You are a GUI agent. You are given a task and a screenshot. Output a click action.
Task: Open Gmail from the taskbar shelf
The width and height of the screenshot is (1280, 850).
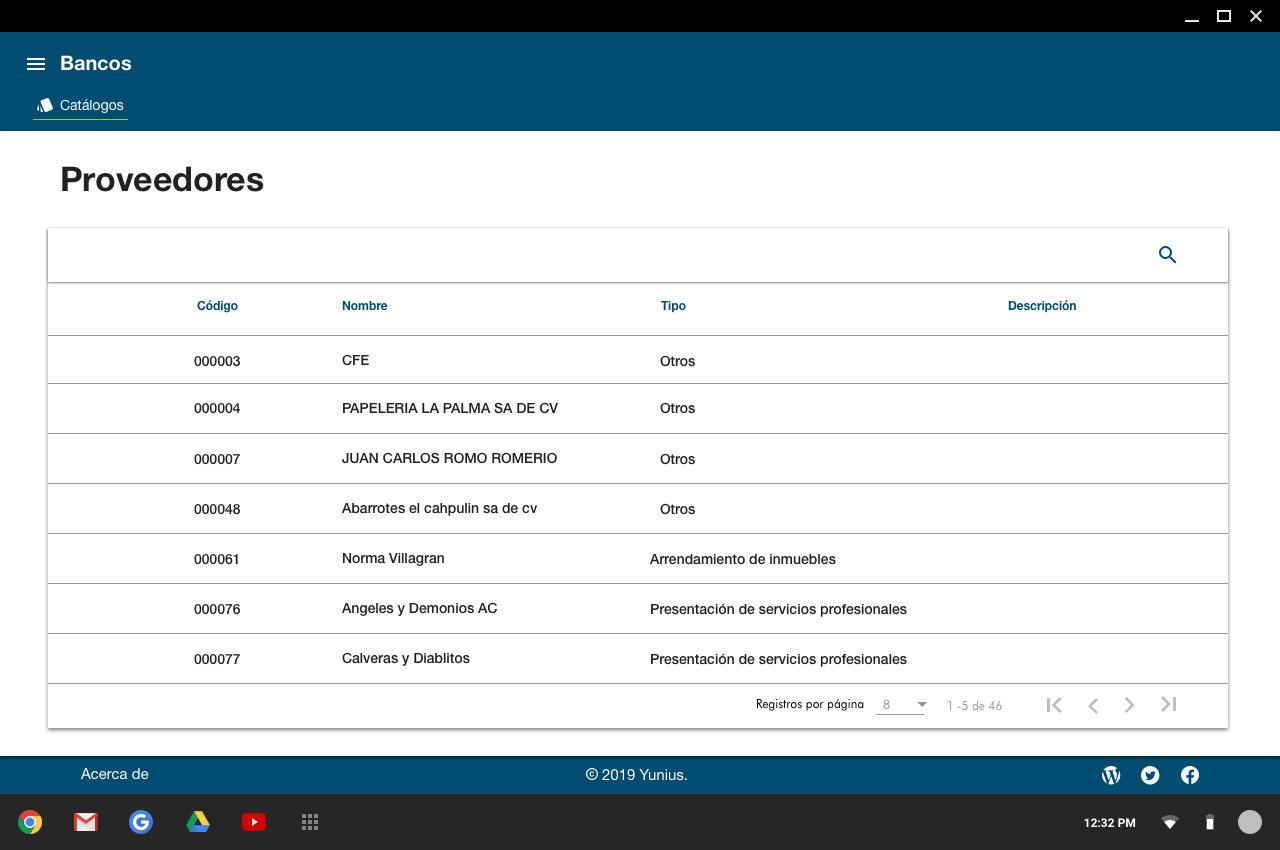(86, 822)
